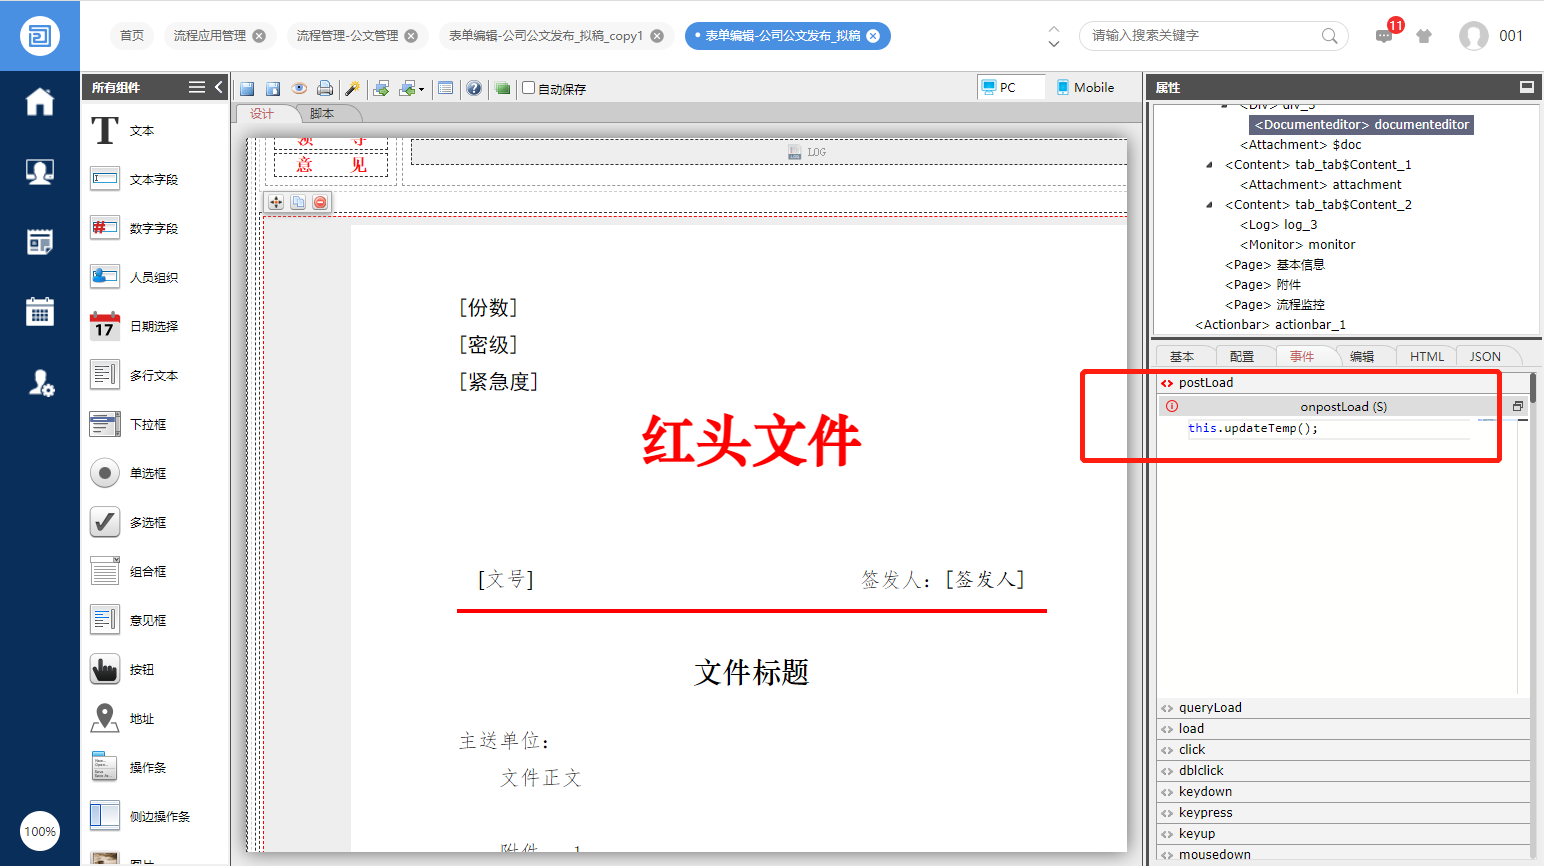Open the calendar icon in the left sidebar
The width and height of the screenshot is (1544, 866).
point(40,312)
